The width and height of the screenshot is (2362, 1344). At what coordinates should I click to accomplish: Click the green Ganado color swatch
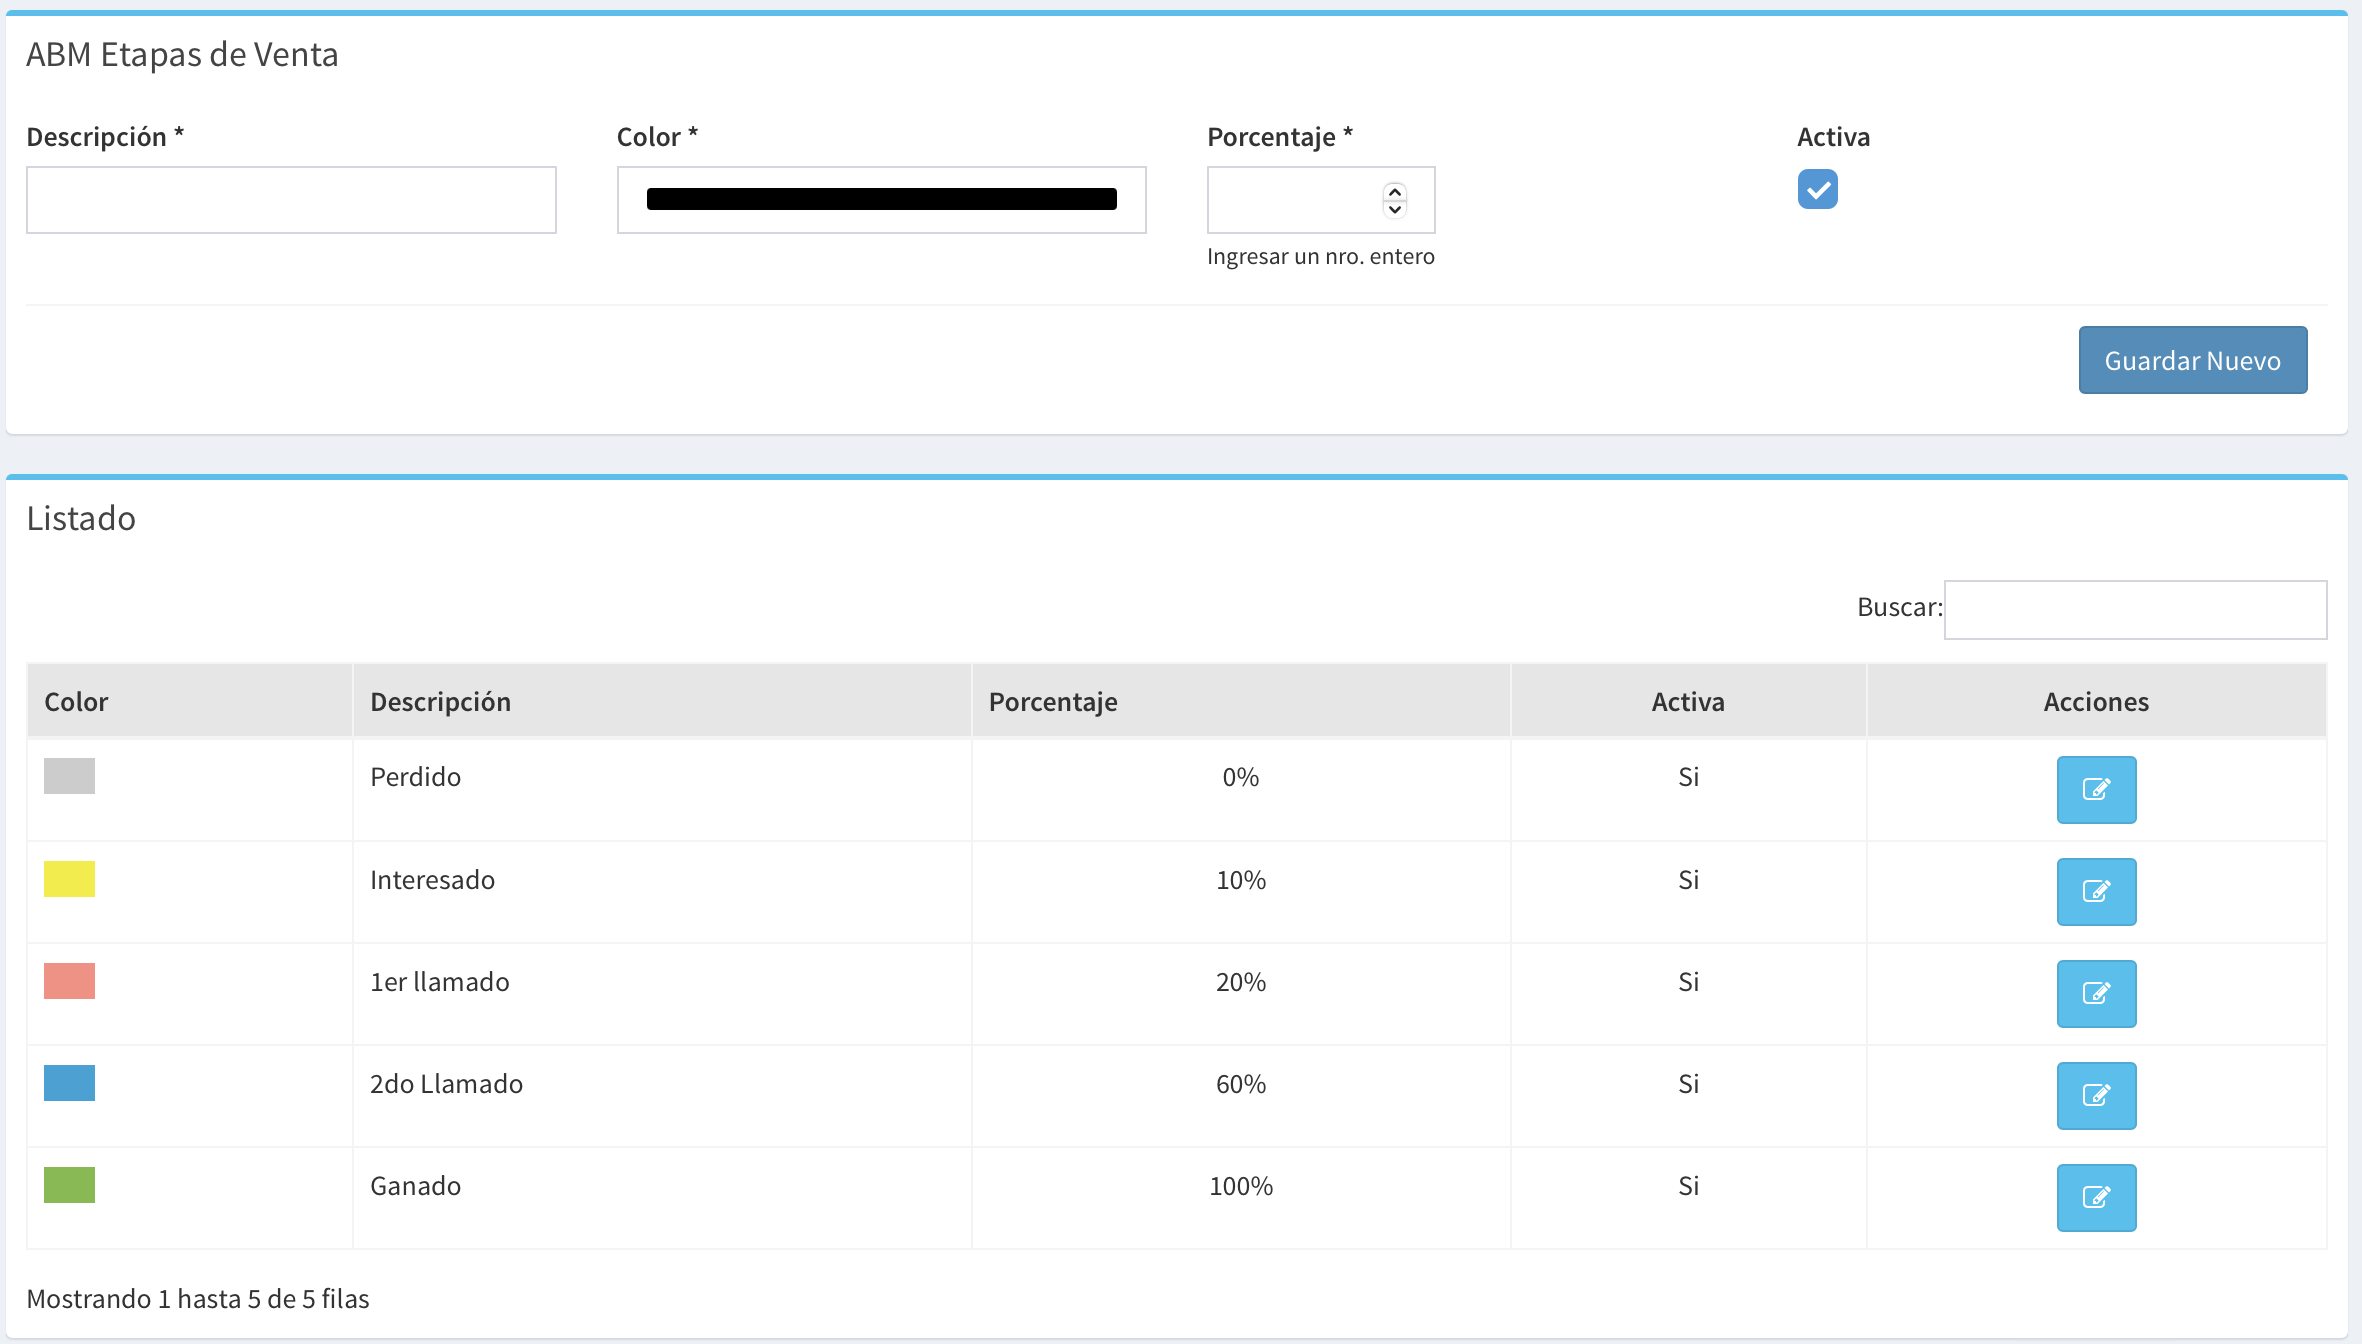pos(69,1185)
